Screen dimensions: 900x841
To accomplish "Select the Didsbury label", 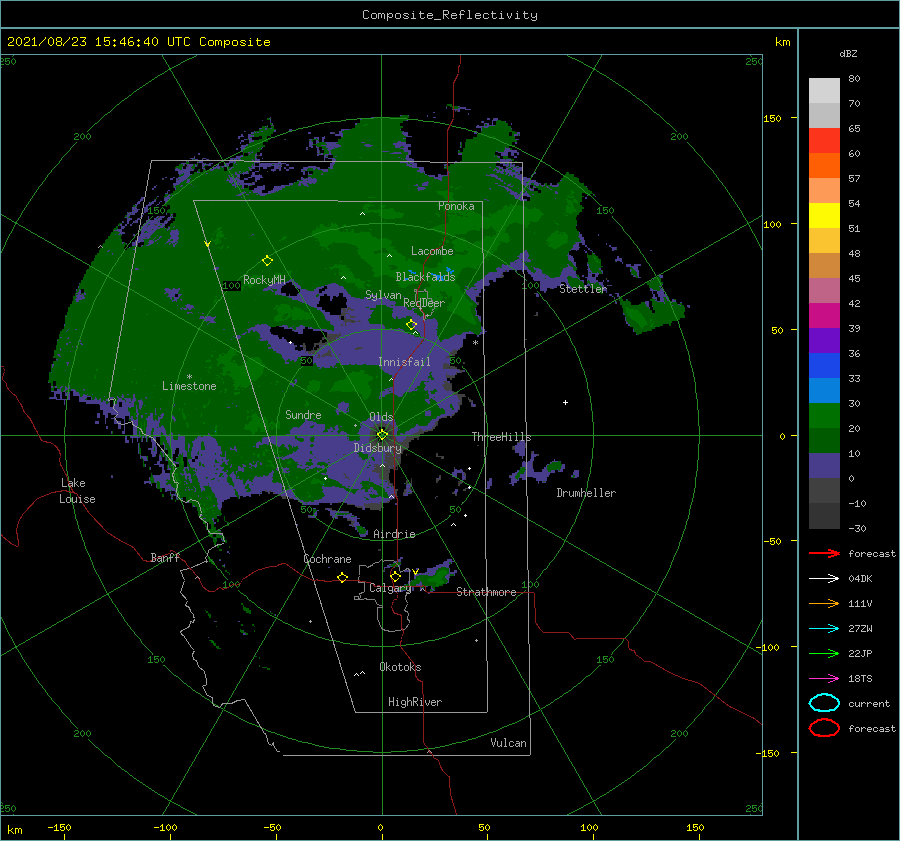I will tap(377, 448).
